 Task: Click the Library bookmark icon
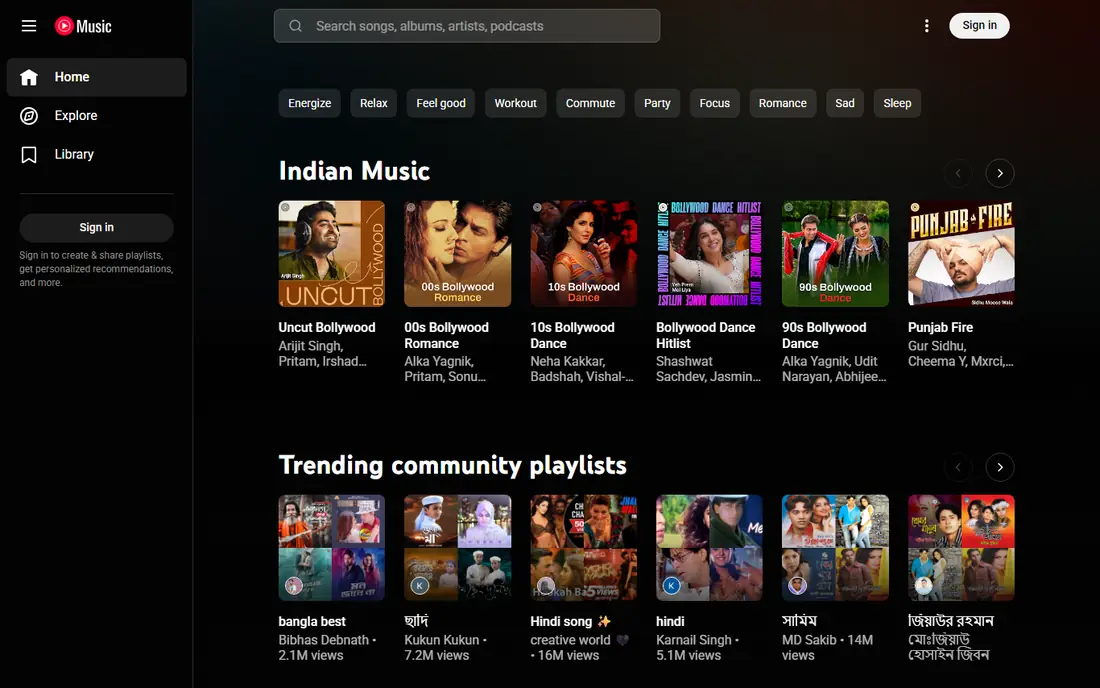pyautogui.click(x=29, y=154)
